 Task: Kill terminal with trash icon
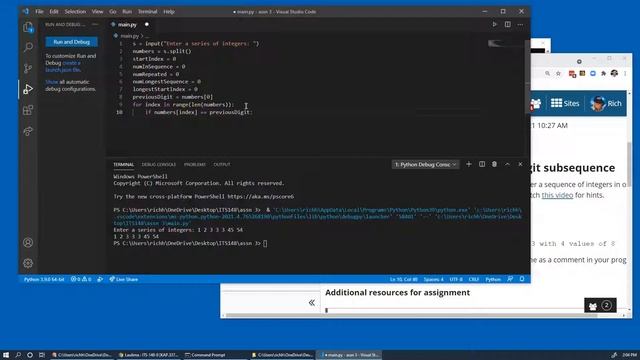(x=494, y=164)
